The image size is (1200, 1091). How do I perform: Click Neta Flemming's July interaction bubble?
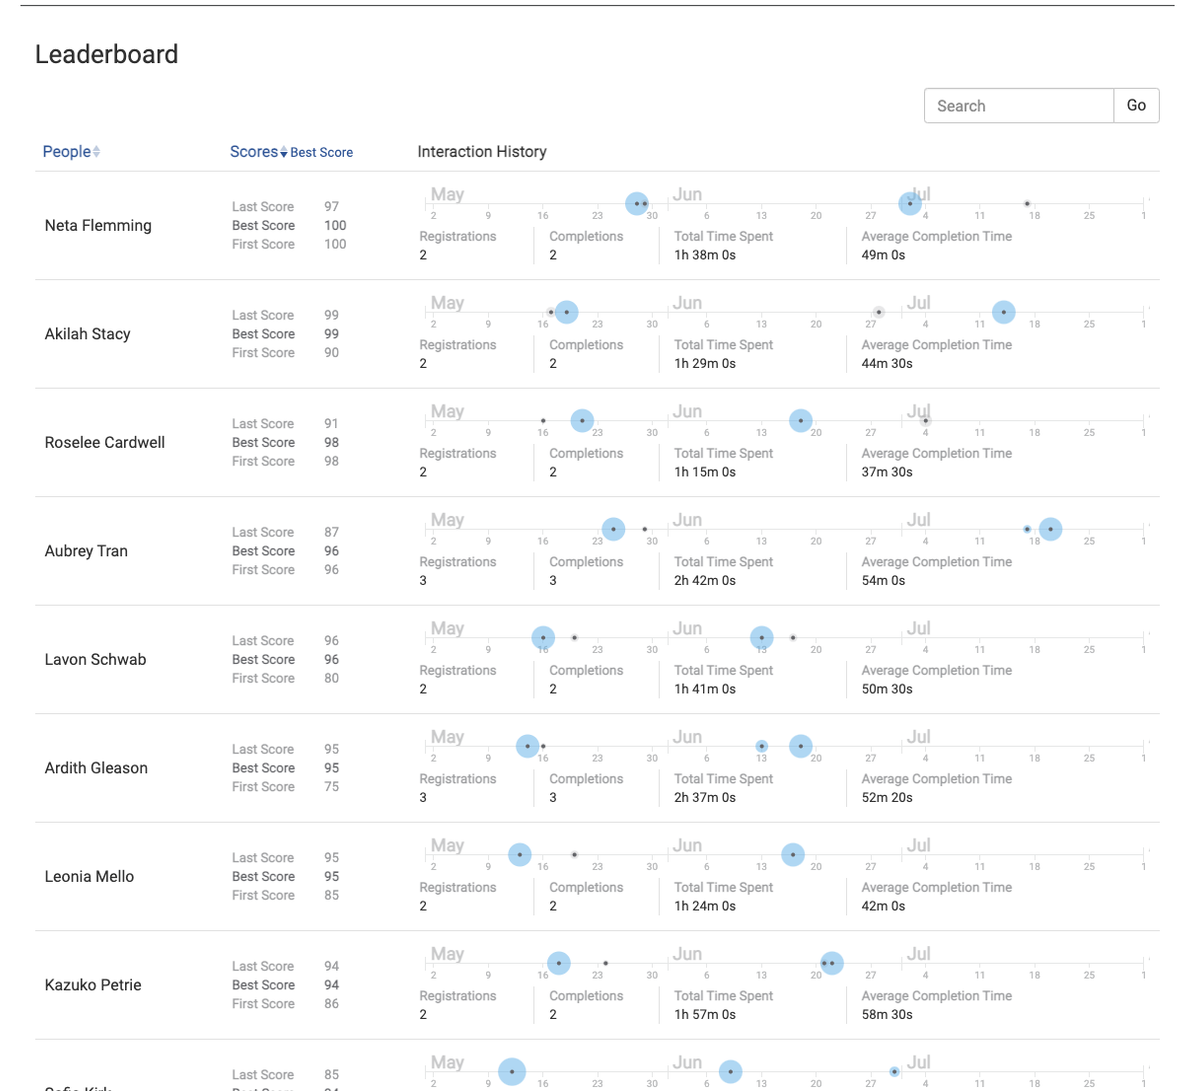(x=909, y=203)
